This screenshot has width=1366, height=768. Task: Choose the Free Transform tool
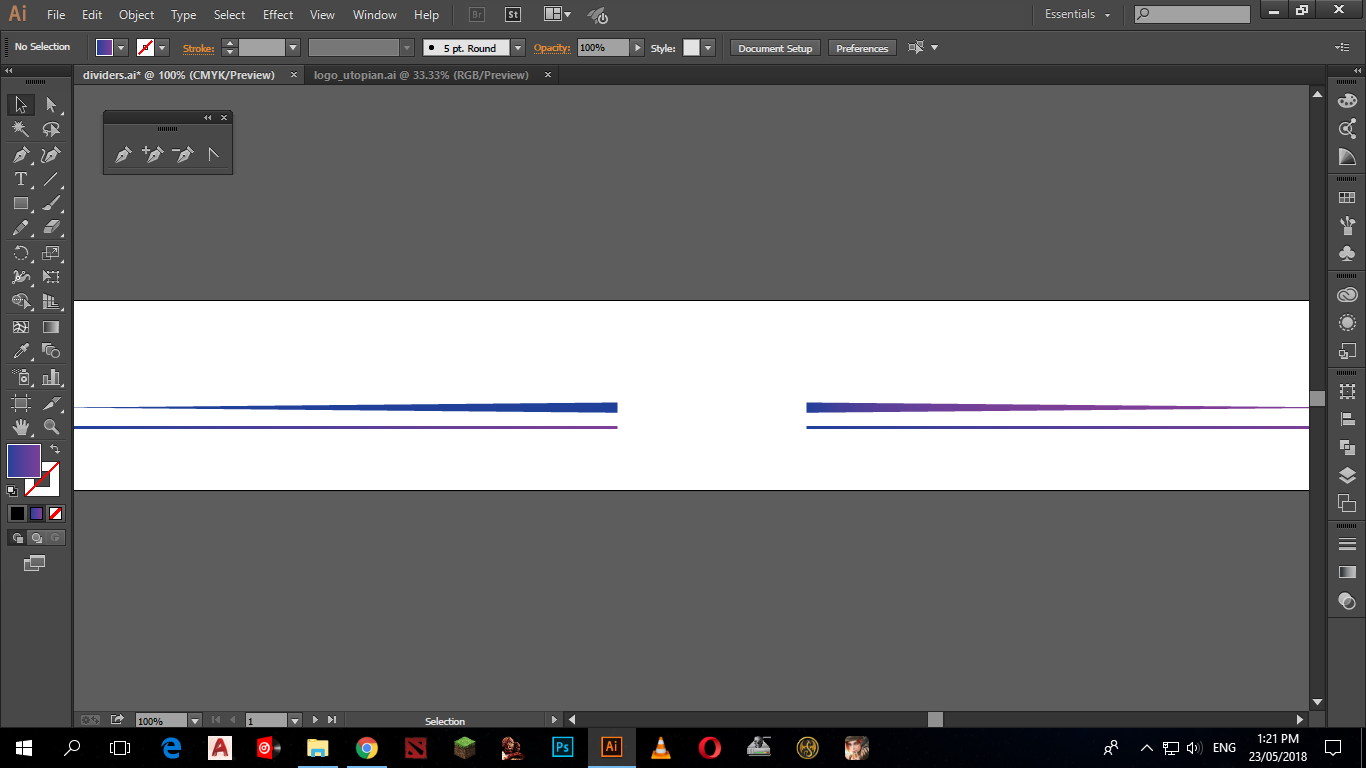tap(51, 277)
